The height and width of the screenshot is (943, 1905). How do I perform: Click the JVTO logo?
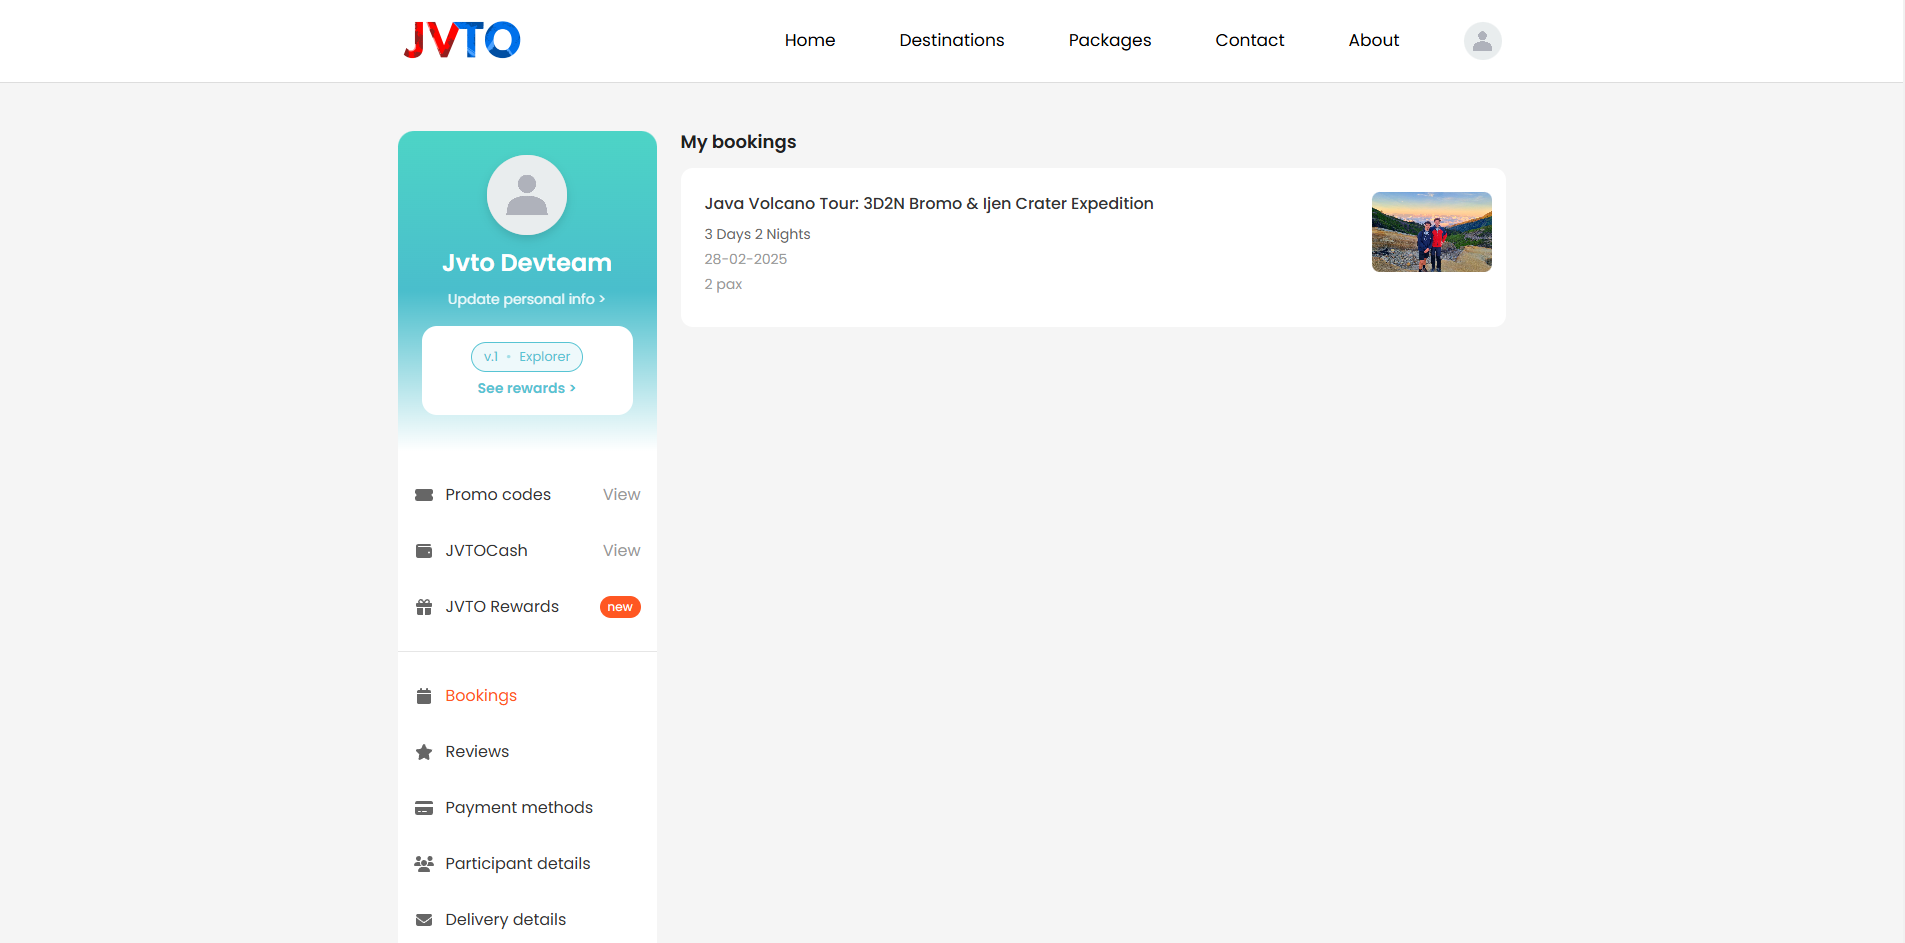pyautogui.click(x=461, y=40)
